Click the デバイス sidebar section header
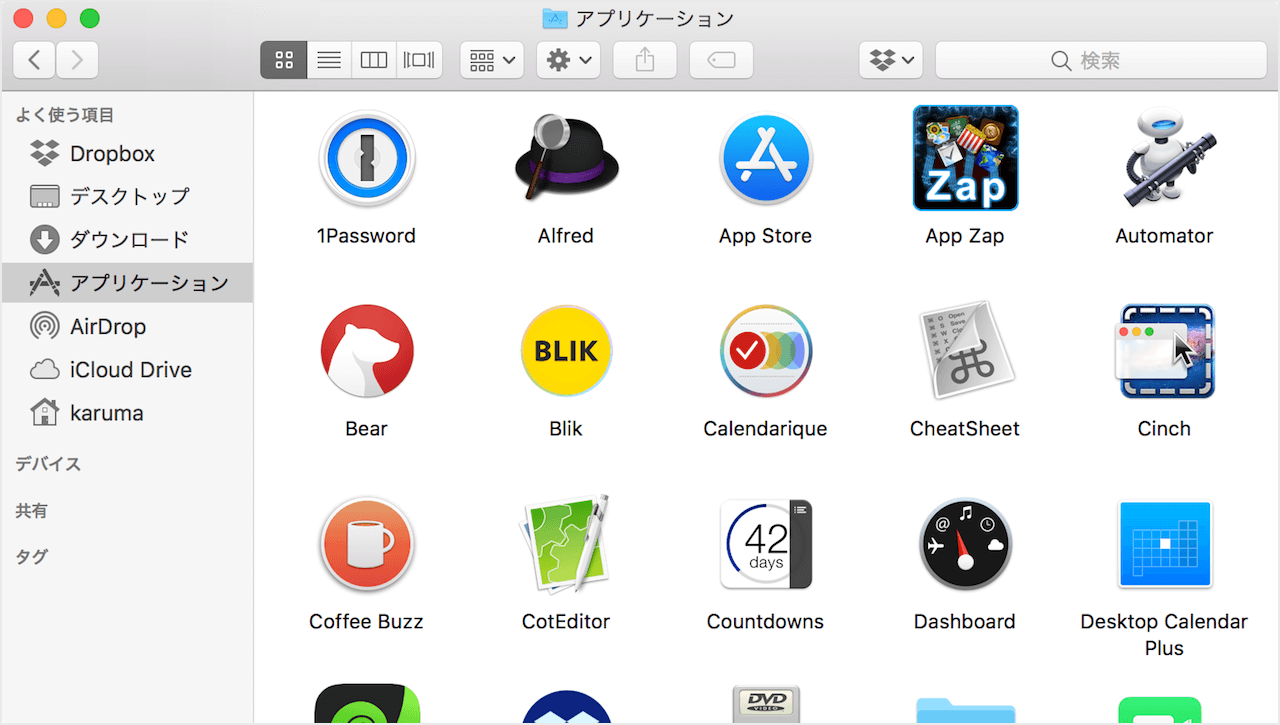The height and width of the screenshot is (725, 1280). coord(48,464)
